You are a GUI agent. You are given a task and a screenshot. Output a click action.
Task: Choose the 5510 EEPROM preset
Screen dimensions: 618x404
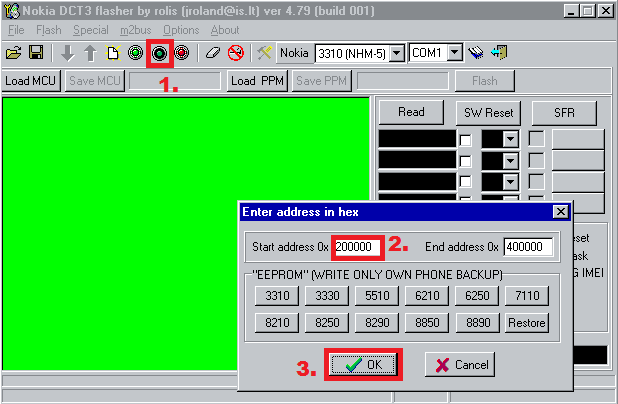377,296
